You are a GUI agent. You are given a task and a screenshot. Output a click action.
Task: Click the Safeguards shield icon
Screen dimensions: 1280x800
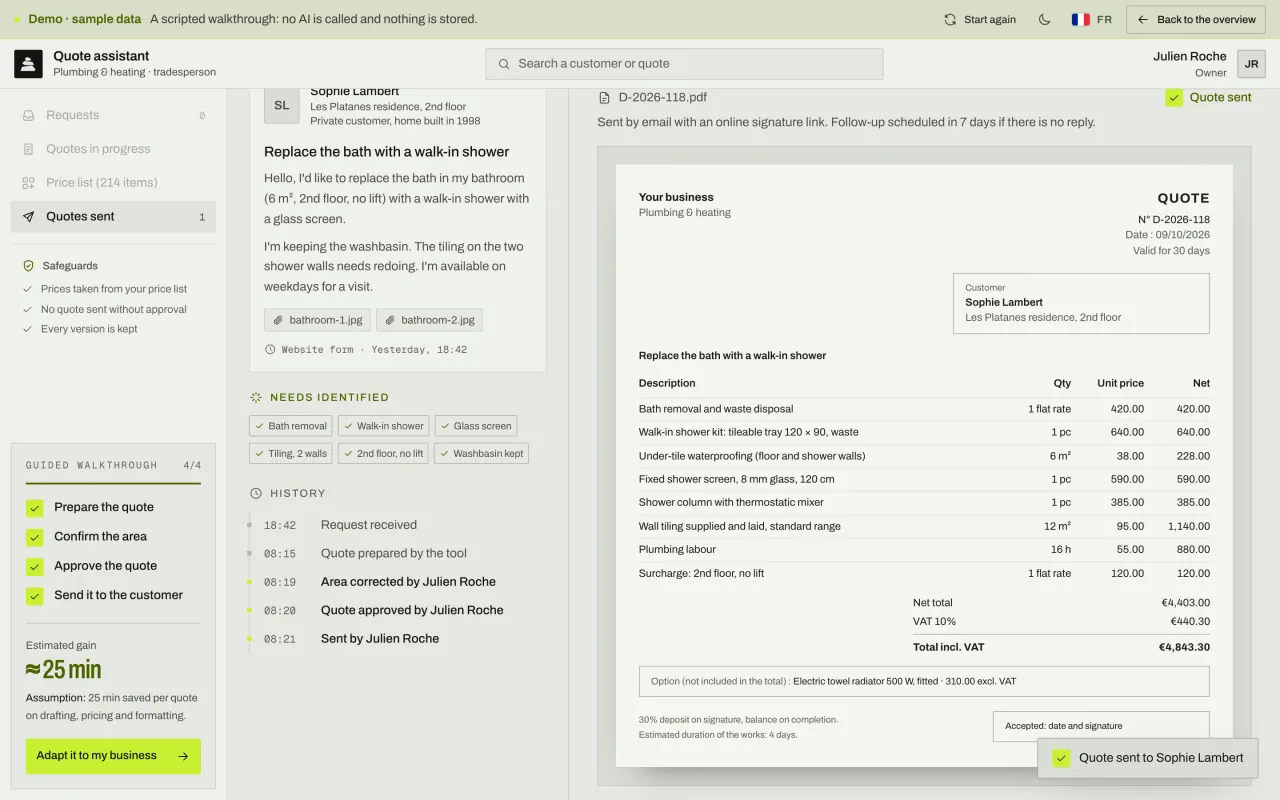tap(28, 266)
